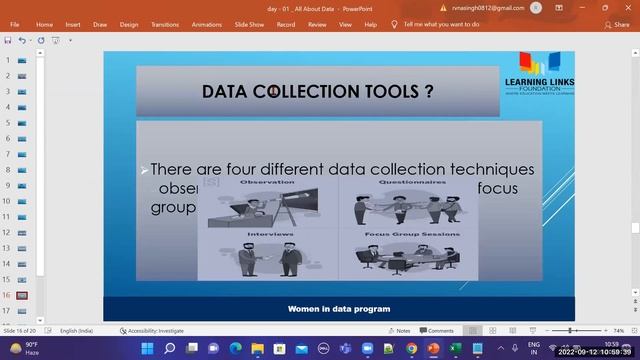The image size is (640, 360).
Task: Click the Tell me what you want to do box
Action: [x=441, y=24]
